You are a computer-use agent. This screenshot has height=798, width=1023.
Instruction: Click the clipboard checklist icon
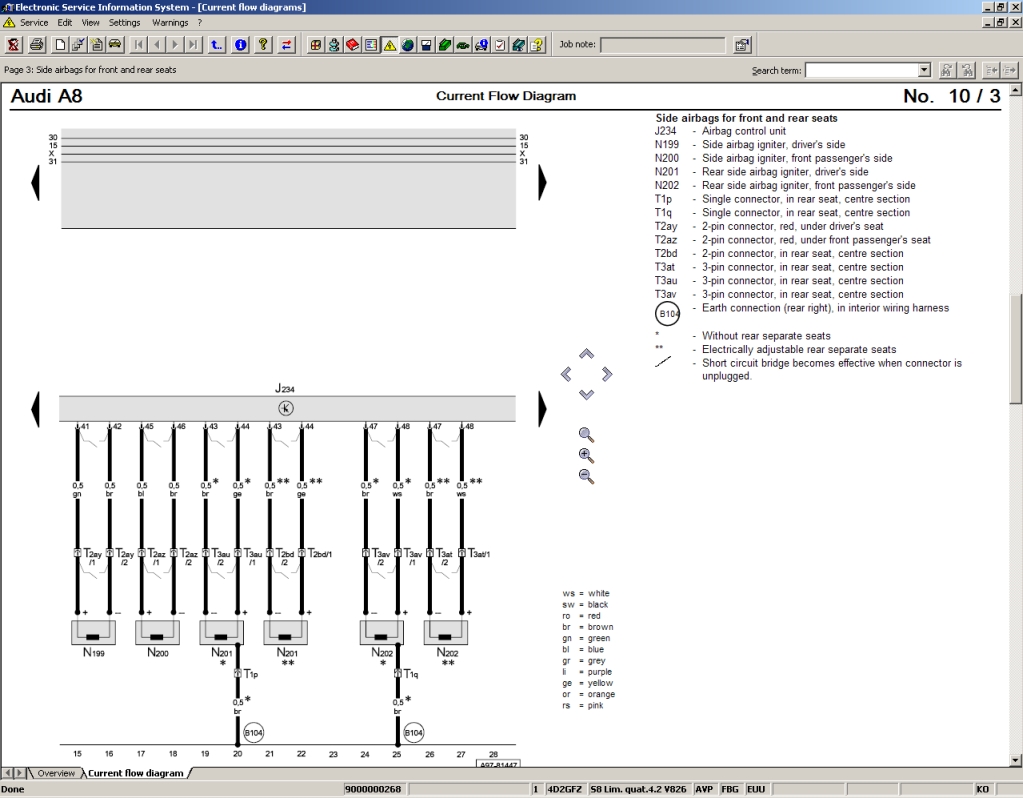500,45
